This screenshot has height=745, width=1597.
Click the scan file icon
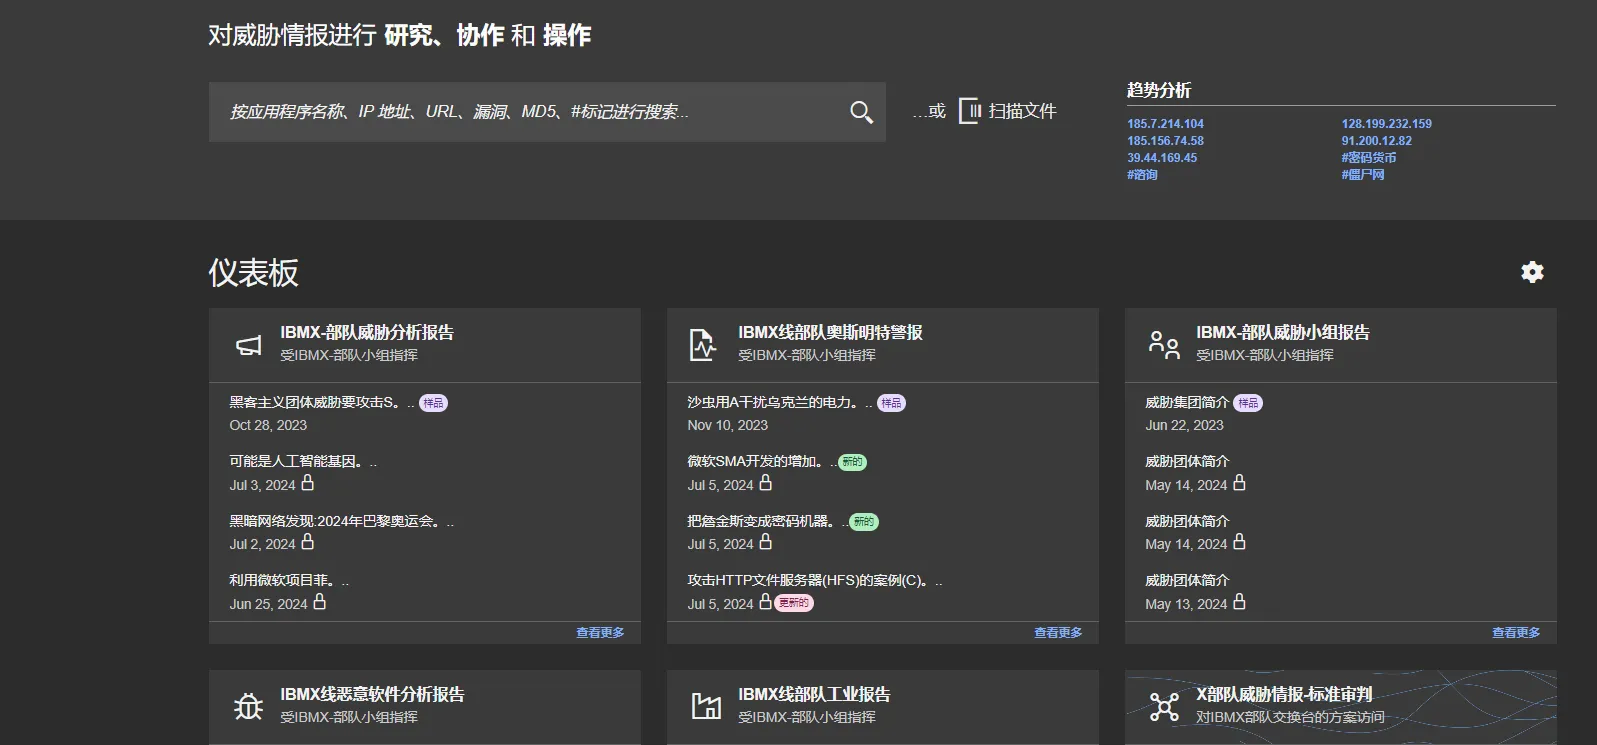tap(970, 111)
